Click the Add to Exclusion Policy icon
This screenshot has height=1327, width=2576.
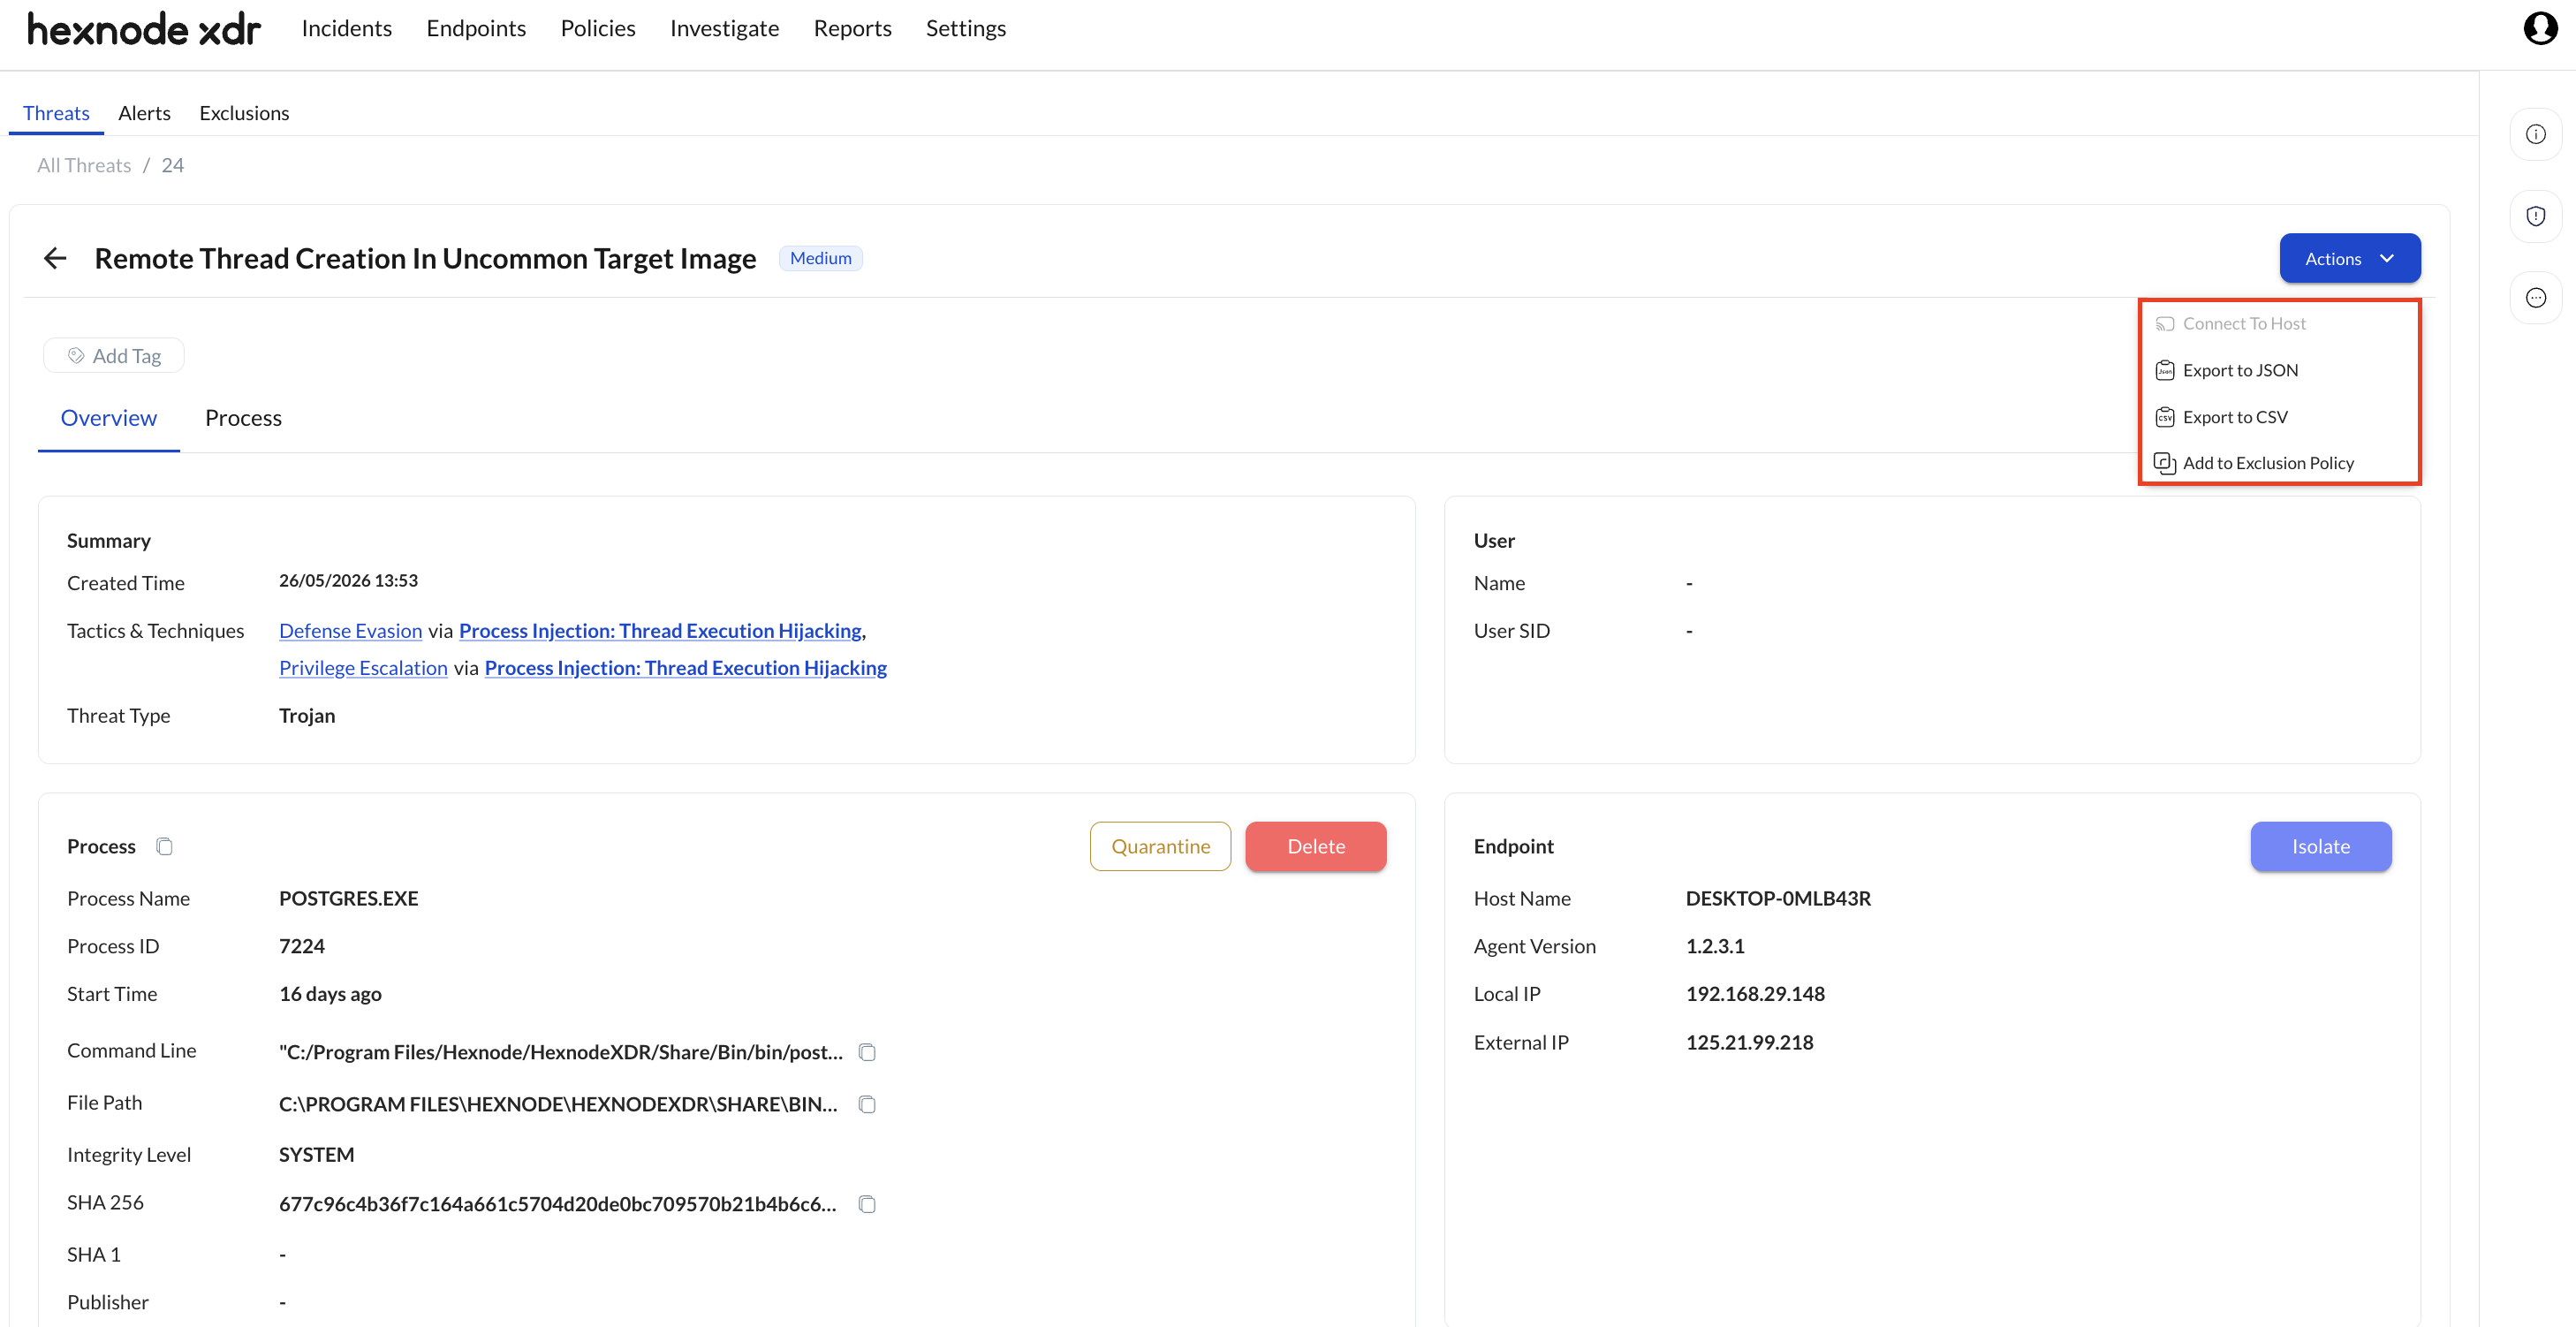2165,463
